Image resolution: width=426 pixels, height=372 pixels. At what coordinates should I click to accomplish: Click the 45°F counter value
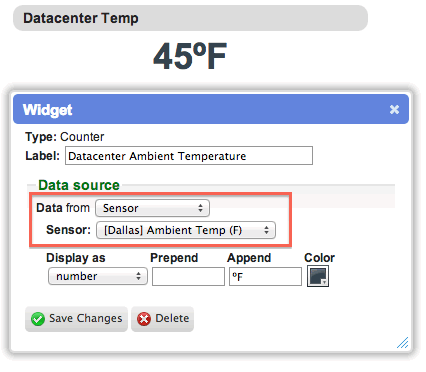pyautogui.click(x=190, y=56)
